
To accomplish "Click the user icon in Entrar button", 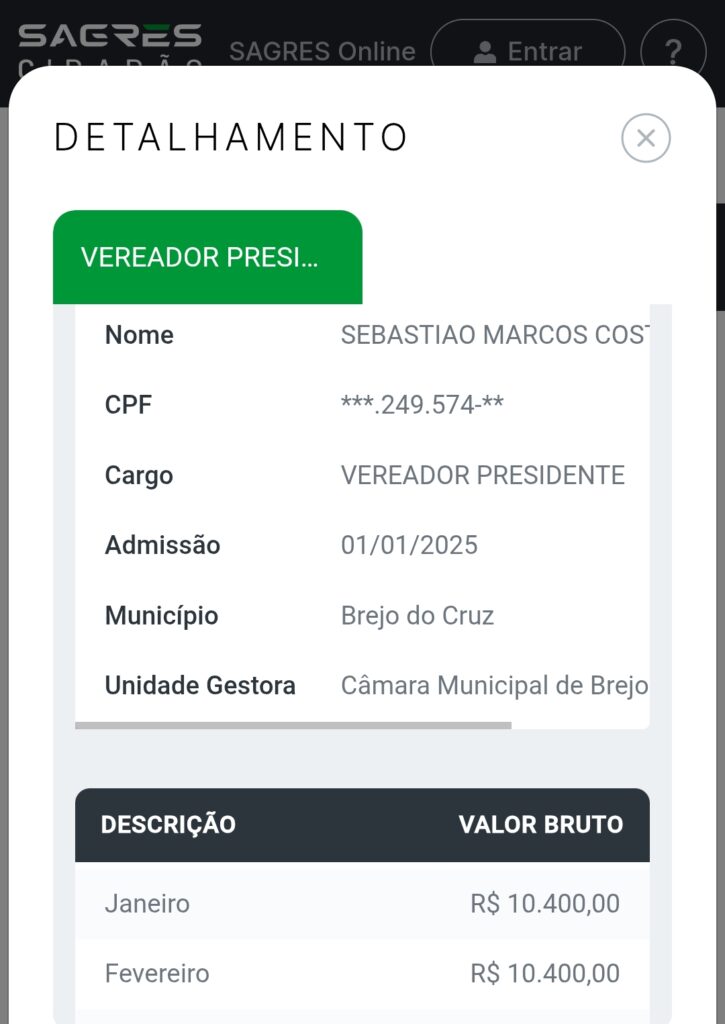I will (485, 52).
